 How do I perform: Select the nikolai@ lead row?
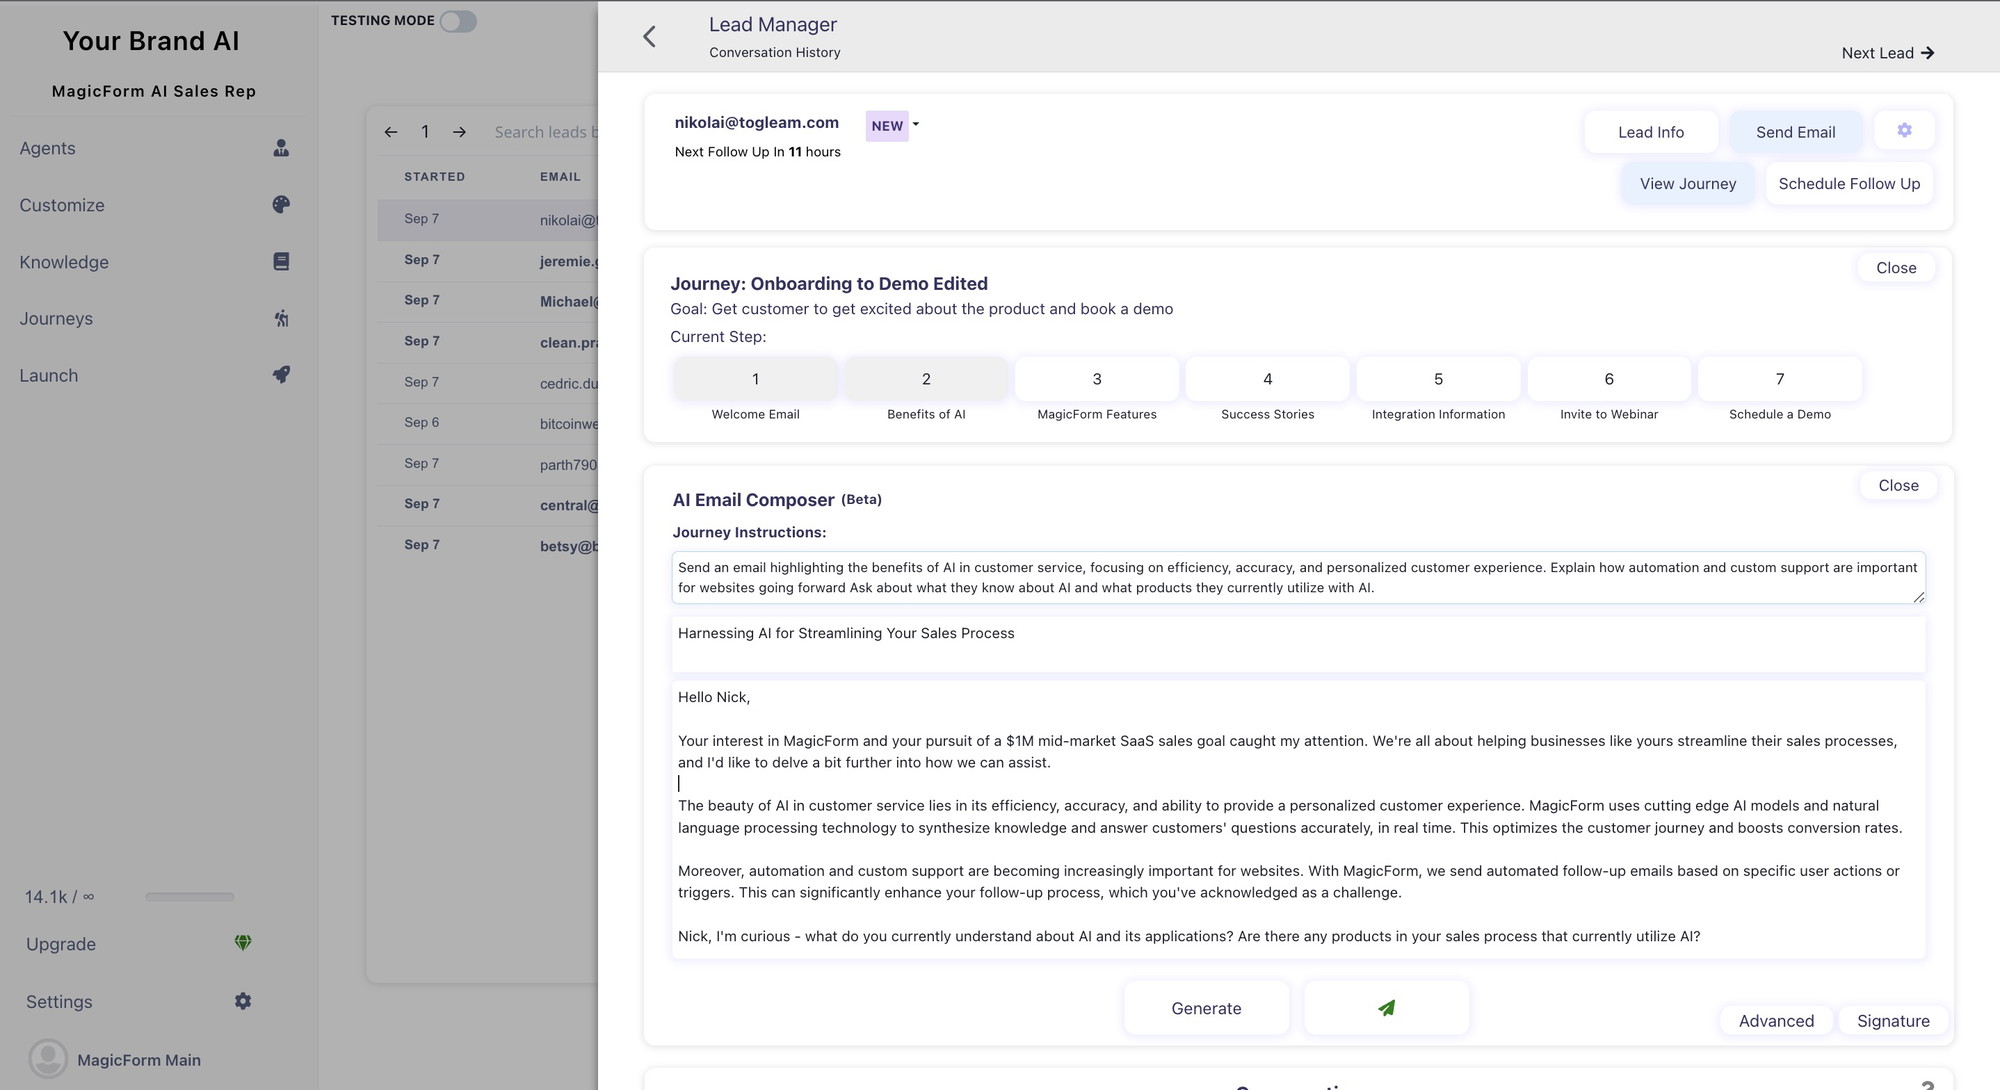pyautogui.click(x=487, y=219)
